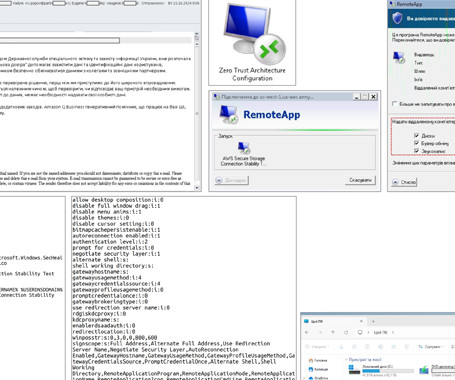Go forward in the File Explorer window
The image size is (455, 380).
pyautogui.click(x=321, y=332)
